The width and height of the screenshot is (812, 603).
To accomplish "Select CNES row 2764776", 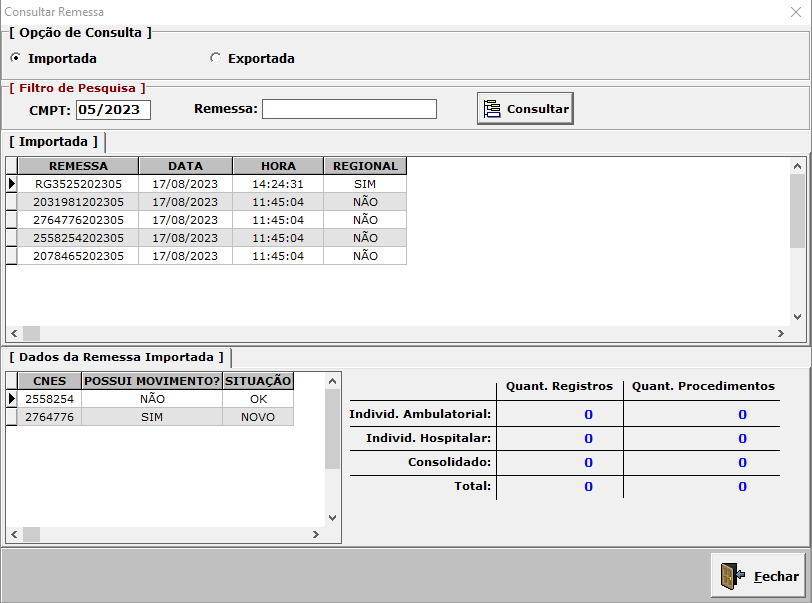I will click(x=48, y=417).
